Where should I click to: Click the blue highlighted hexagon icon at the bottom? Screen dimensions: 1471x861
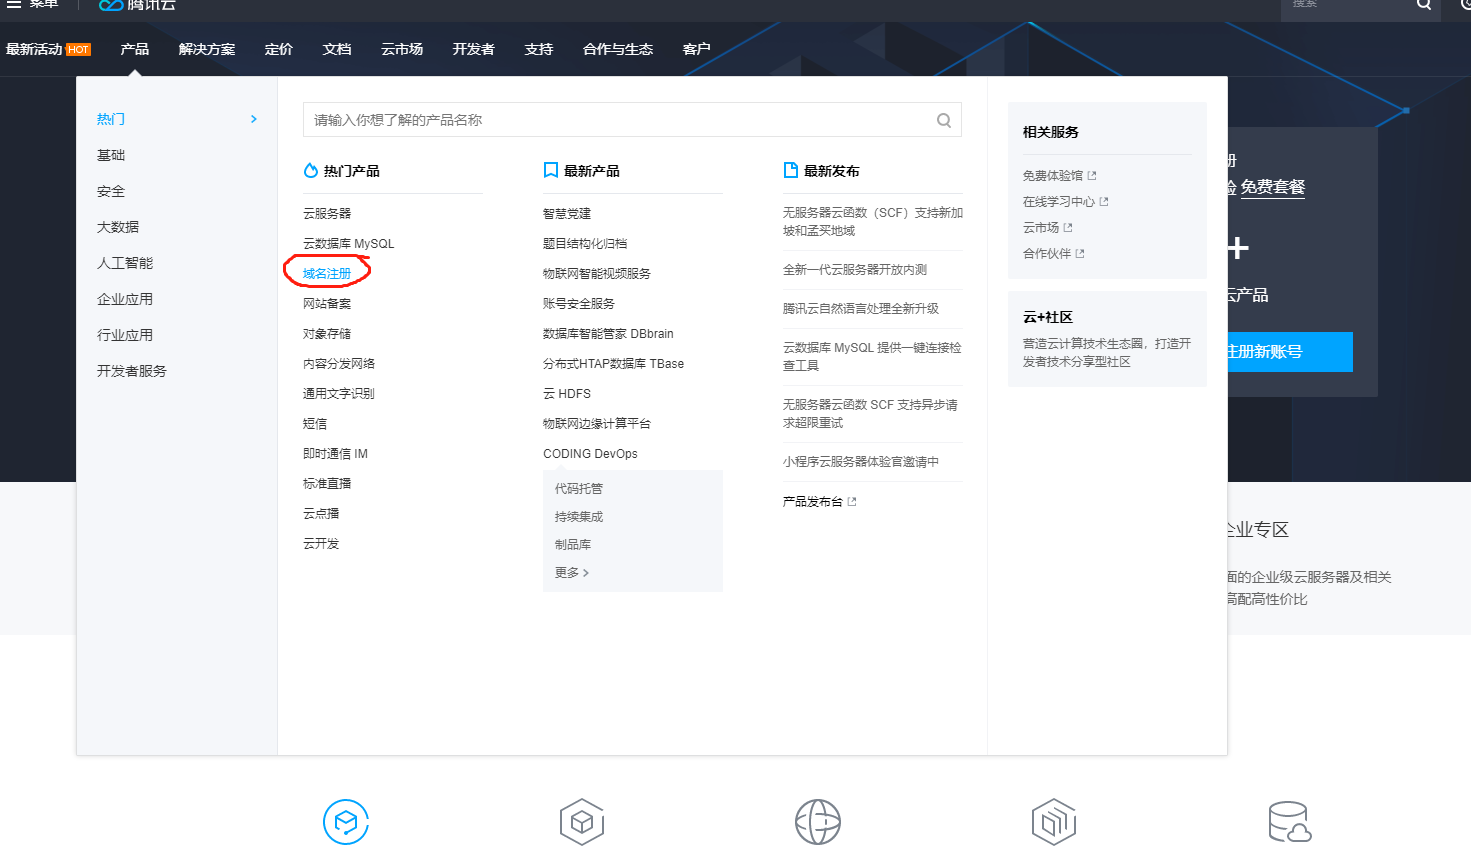[x=346, y=822]
